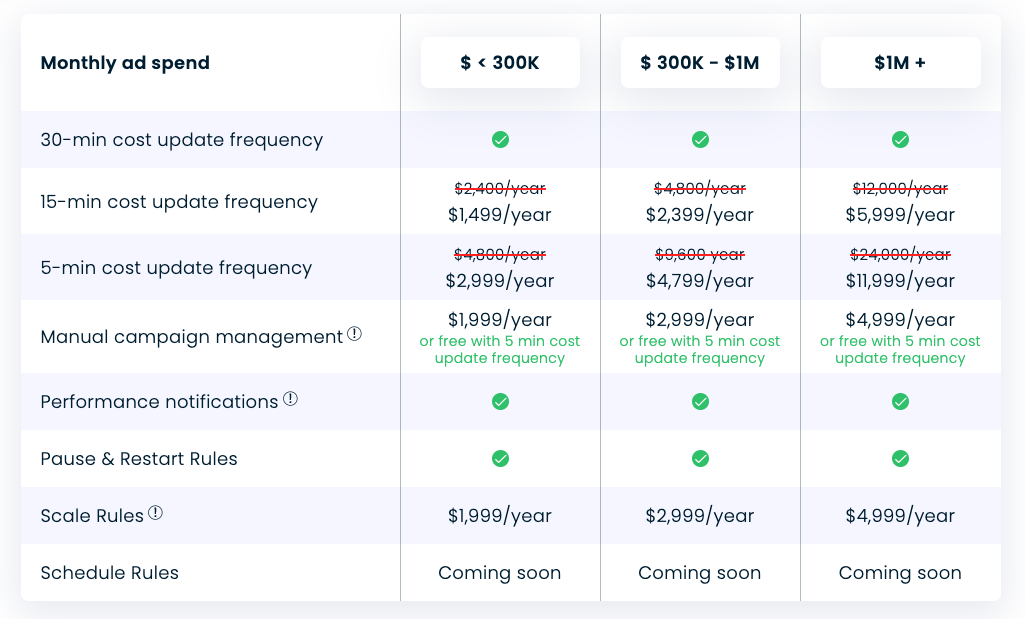The width and height of the screenshot is (1025, 619).
Task: Click the green free with 5 min frequency offer link
Action: tap(500, 350)
